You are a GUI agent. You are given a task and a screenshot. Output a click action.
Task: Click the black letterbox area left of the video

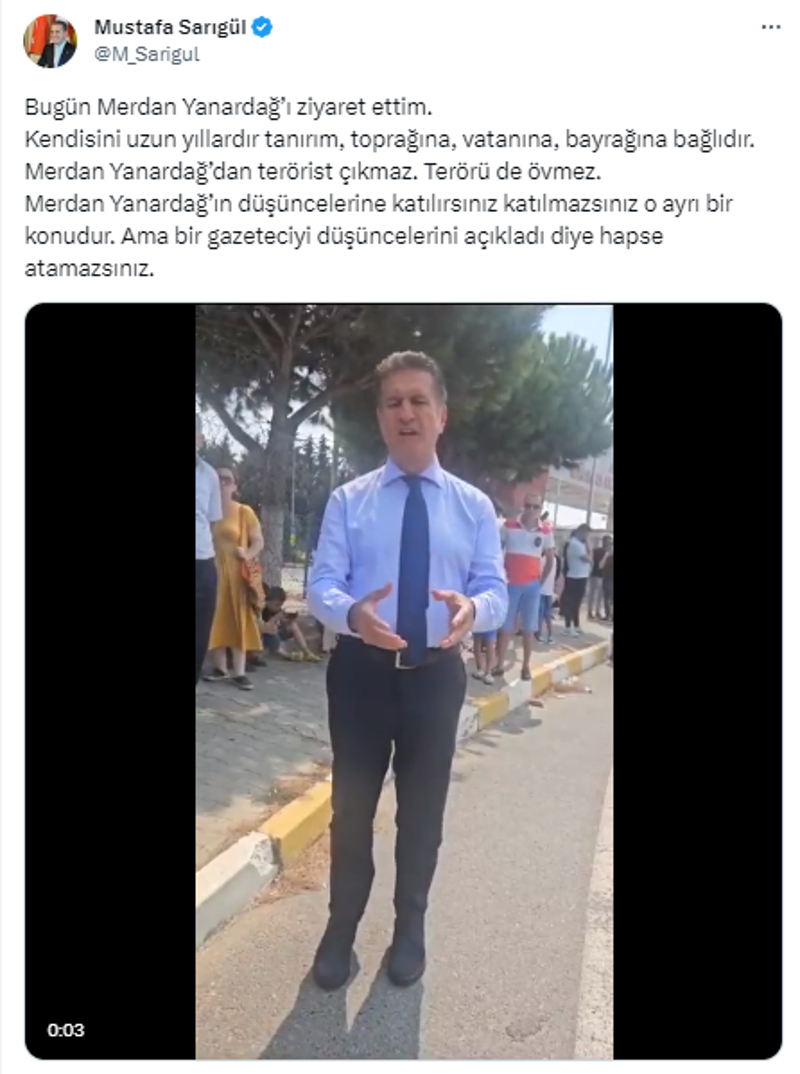click(110, 682)
